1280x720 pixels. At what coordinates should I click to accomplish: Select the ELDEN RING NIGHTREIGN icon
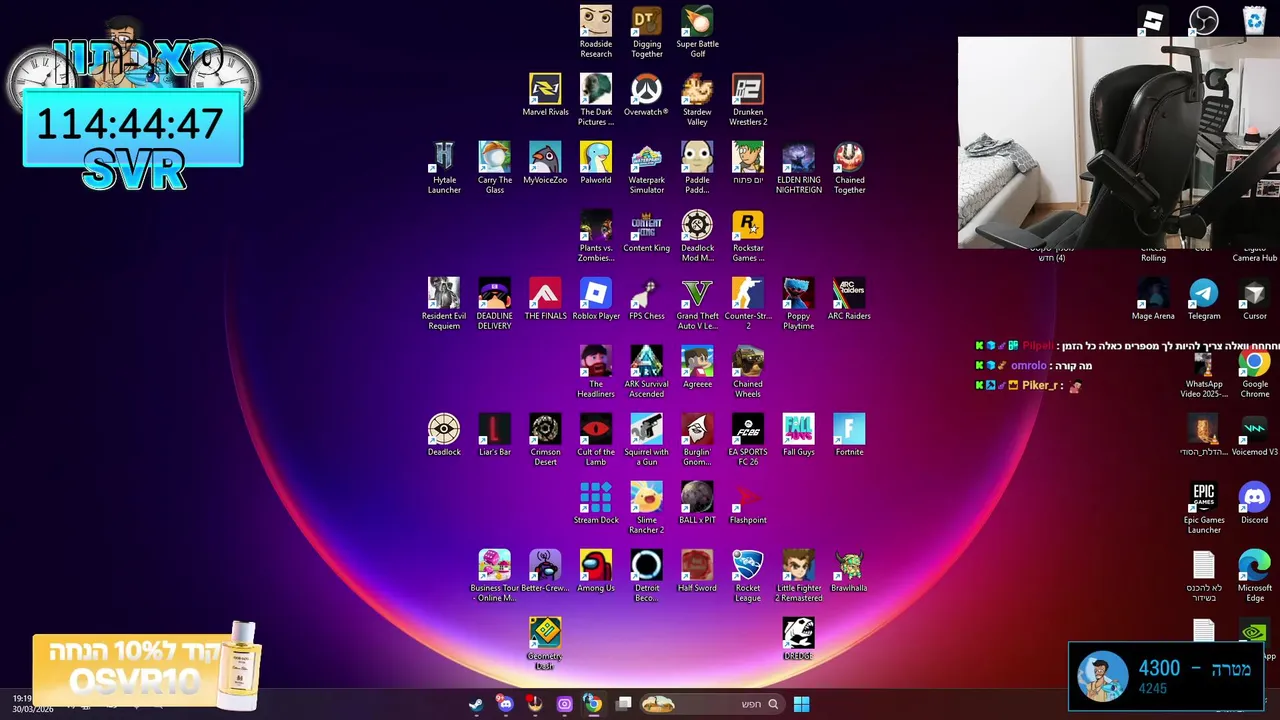798,157
